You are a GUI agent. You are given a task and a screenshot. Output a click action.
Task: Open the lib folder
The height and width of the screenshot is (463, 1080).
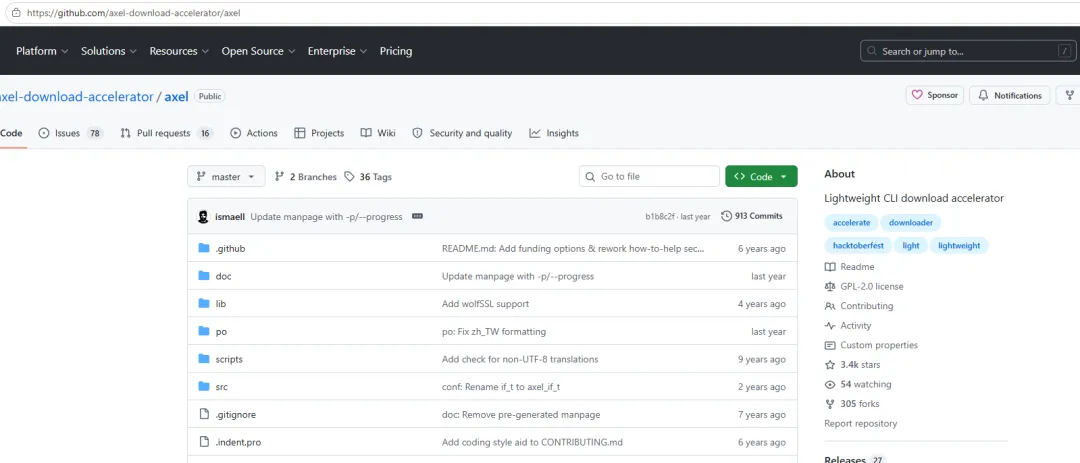[x=220, y=304]
